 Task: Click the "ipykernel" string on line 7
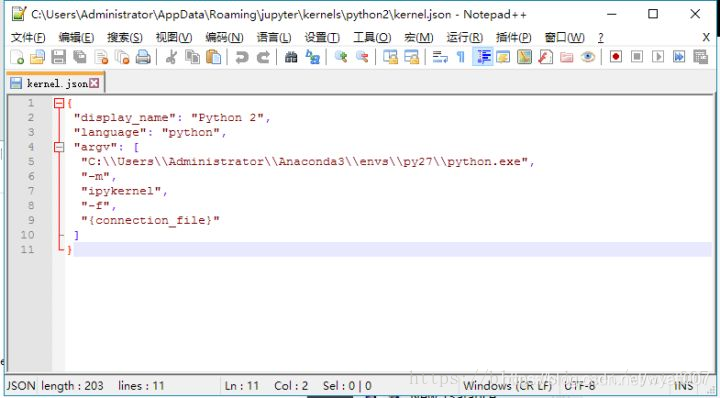(x=121, y=191)
